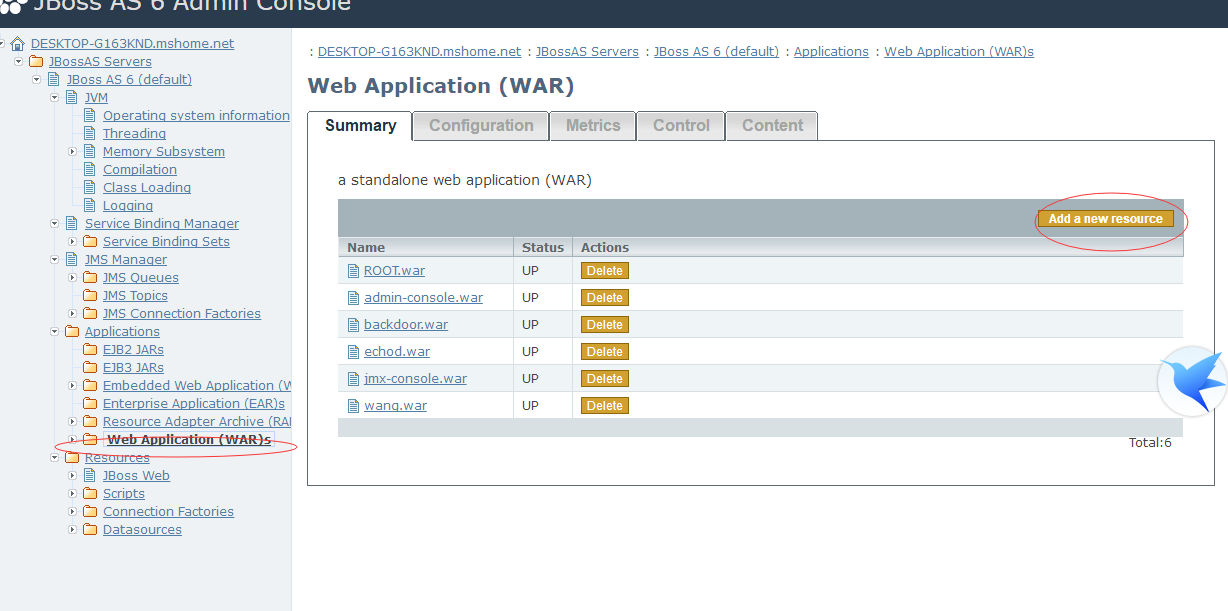Click the document icon beside Service Binding Manager

coord(72,224)
